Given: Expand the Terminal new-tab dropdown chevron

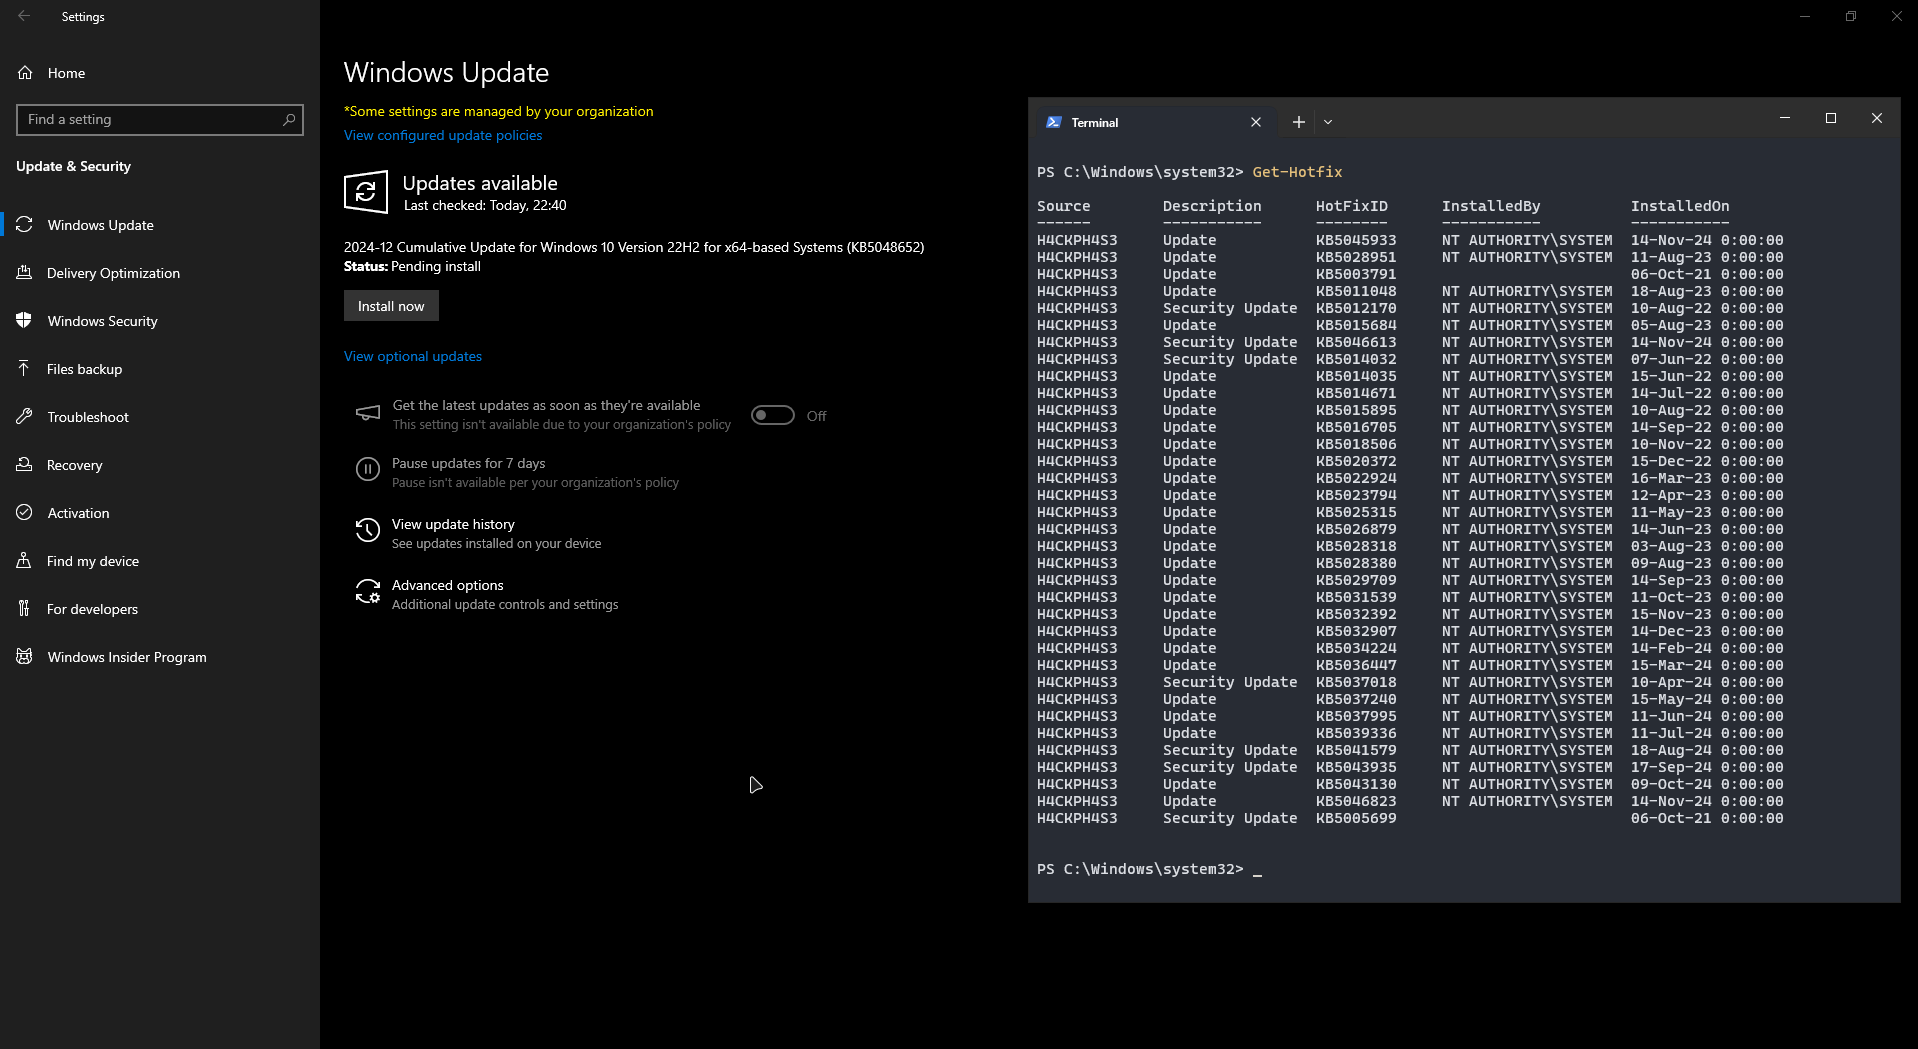Looking at the screenshot, I should pos(1328,122).
